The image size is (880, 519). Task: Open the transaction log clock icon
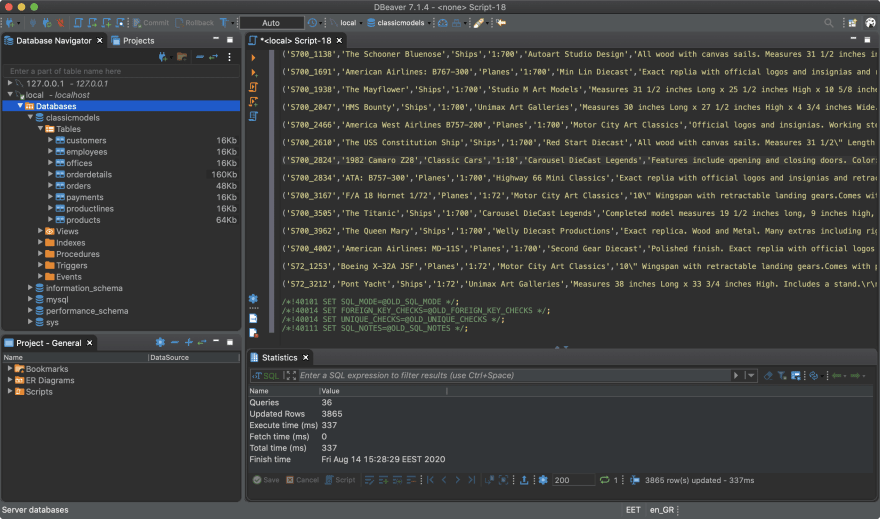312,23
